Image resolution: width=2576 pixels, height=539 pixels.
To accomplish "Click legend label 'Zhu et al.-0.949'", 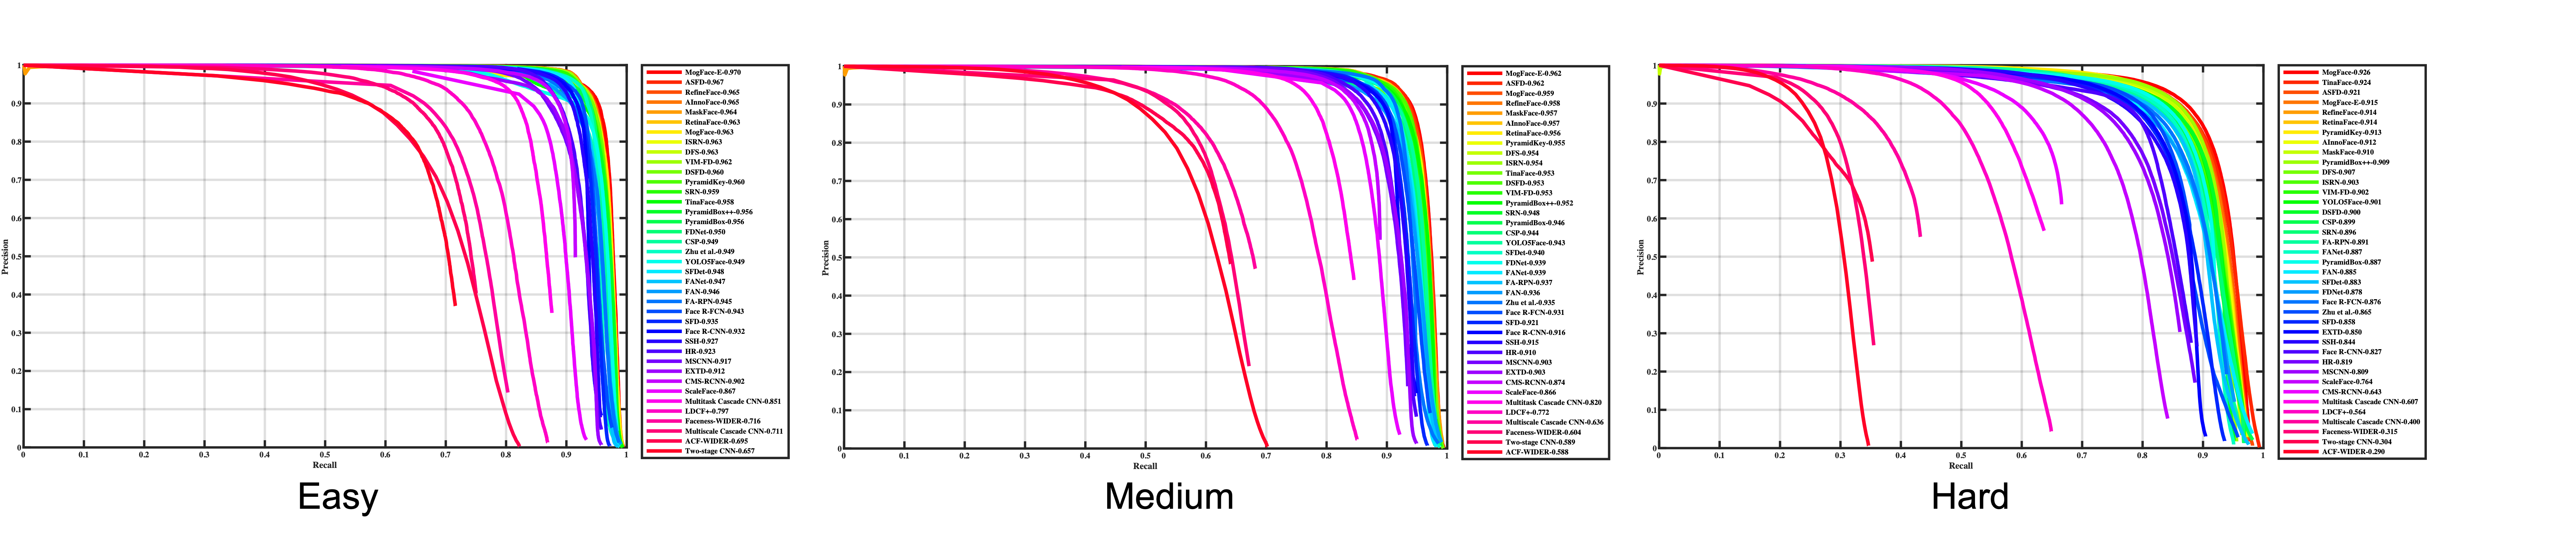I will click(710, 252).
